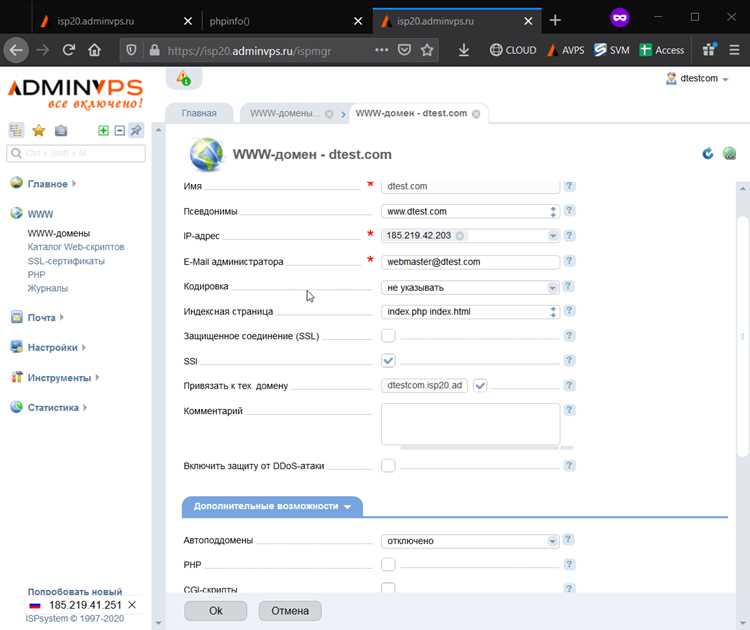Image resolution: width=750 pixels, height=630 pixels.
Task: Click the Firefox downloads arrow icon
Action: [x=463, y=50]
